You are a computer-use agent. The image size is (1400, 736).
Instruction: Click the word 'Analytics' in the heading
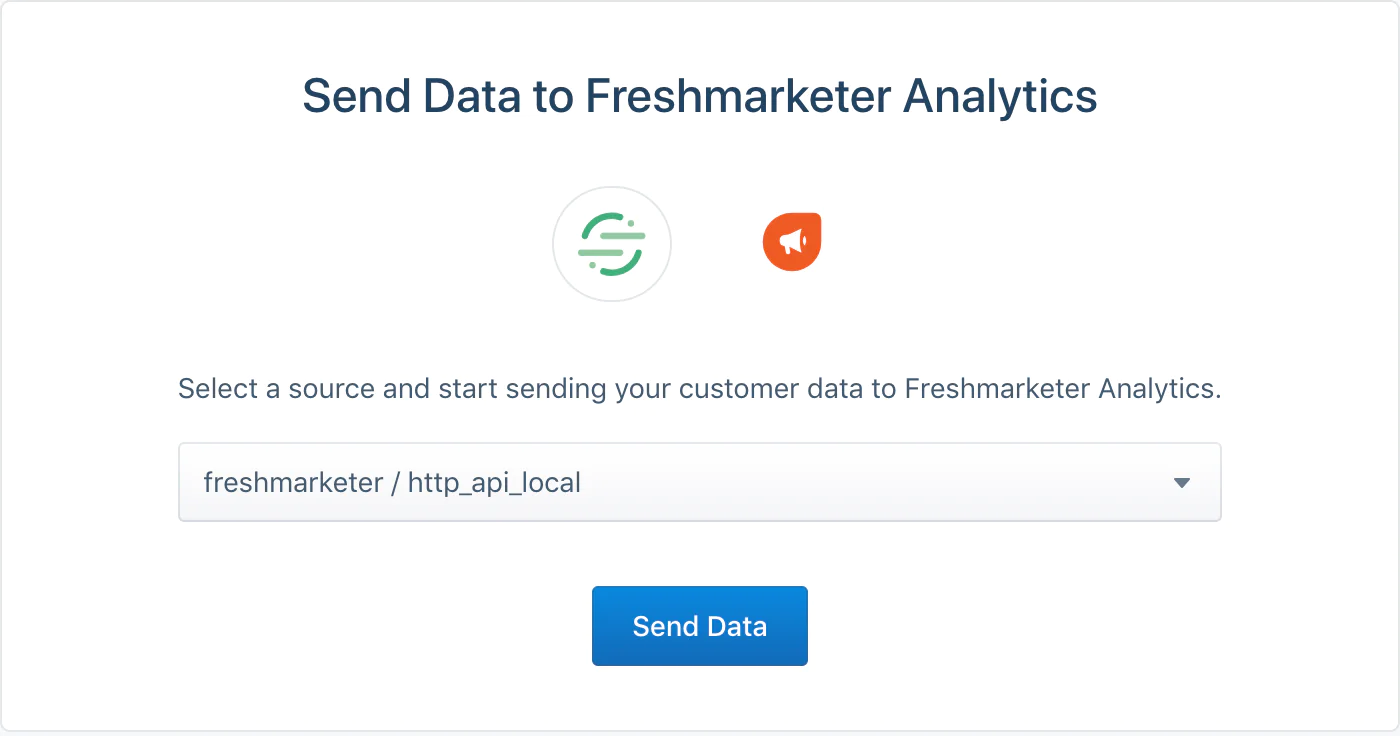pyautogui.click(x=999, y=97)
